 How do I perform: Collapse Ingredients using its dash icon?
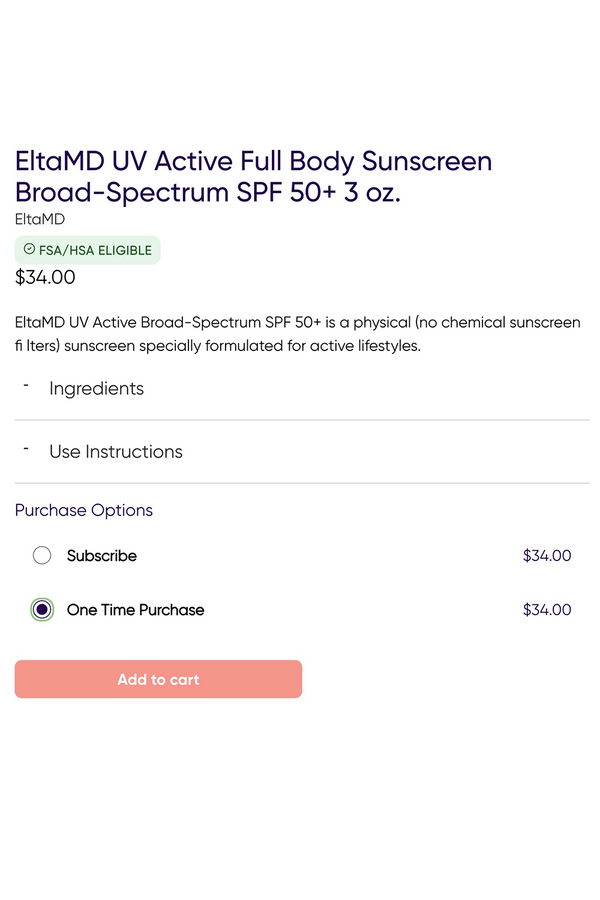pyautogui.click(x=26, y=385)
